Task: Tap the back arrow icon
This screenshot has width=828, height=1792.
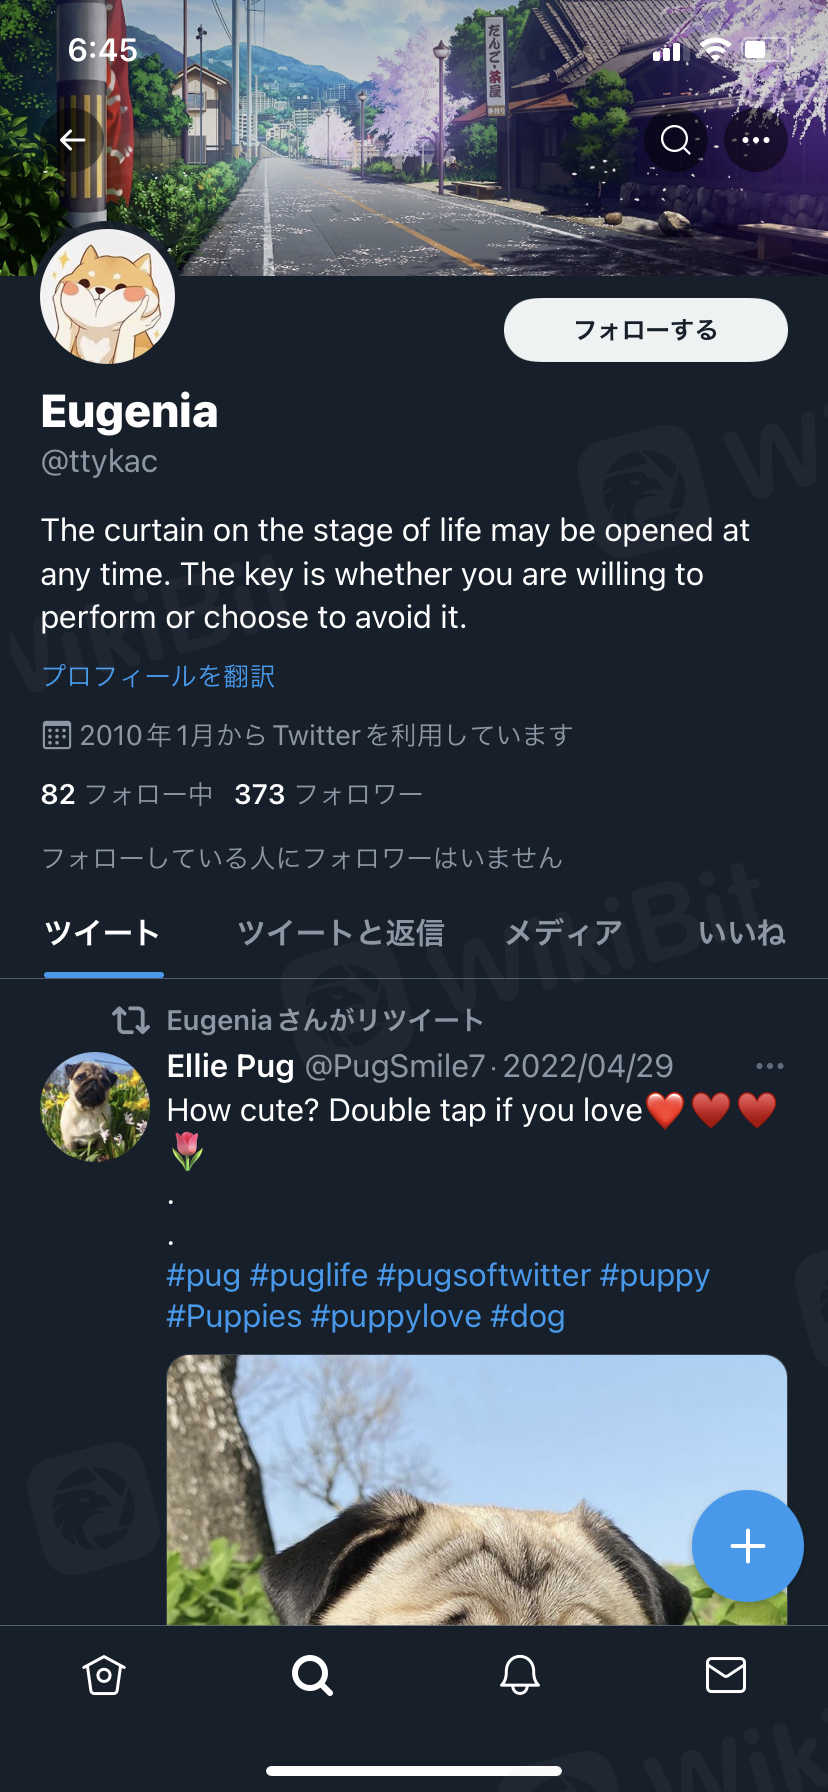Action: point(72,140)
